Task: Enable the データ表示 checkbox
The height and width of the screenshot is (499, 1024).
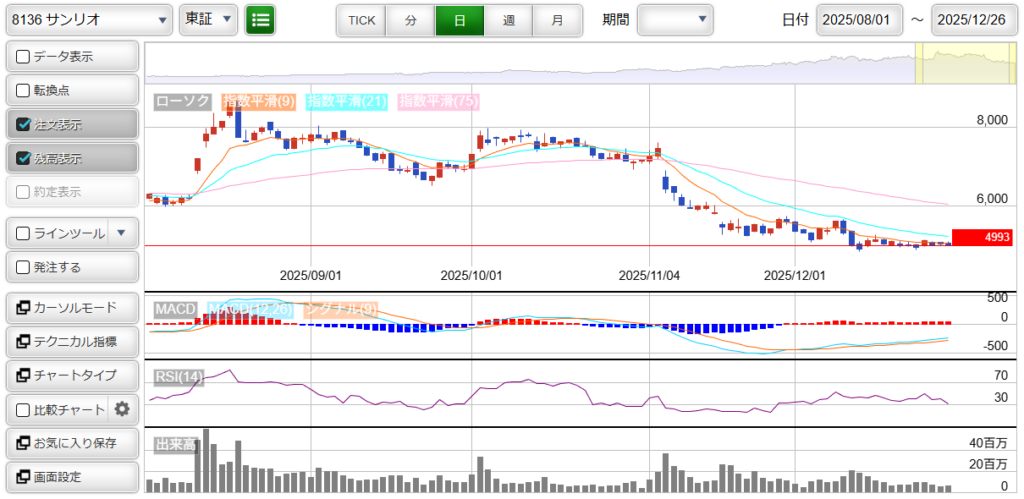Action: point(24,57)
